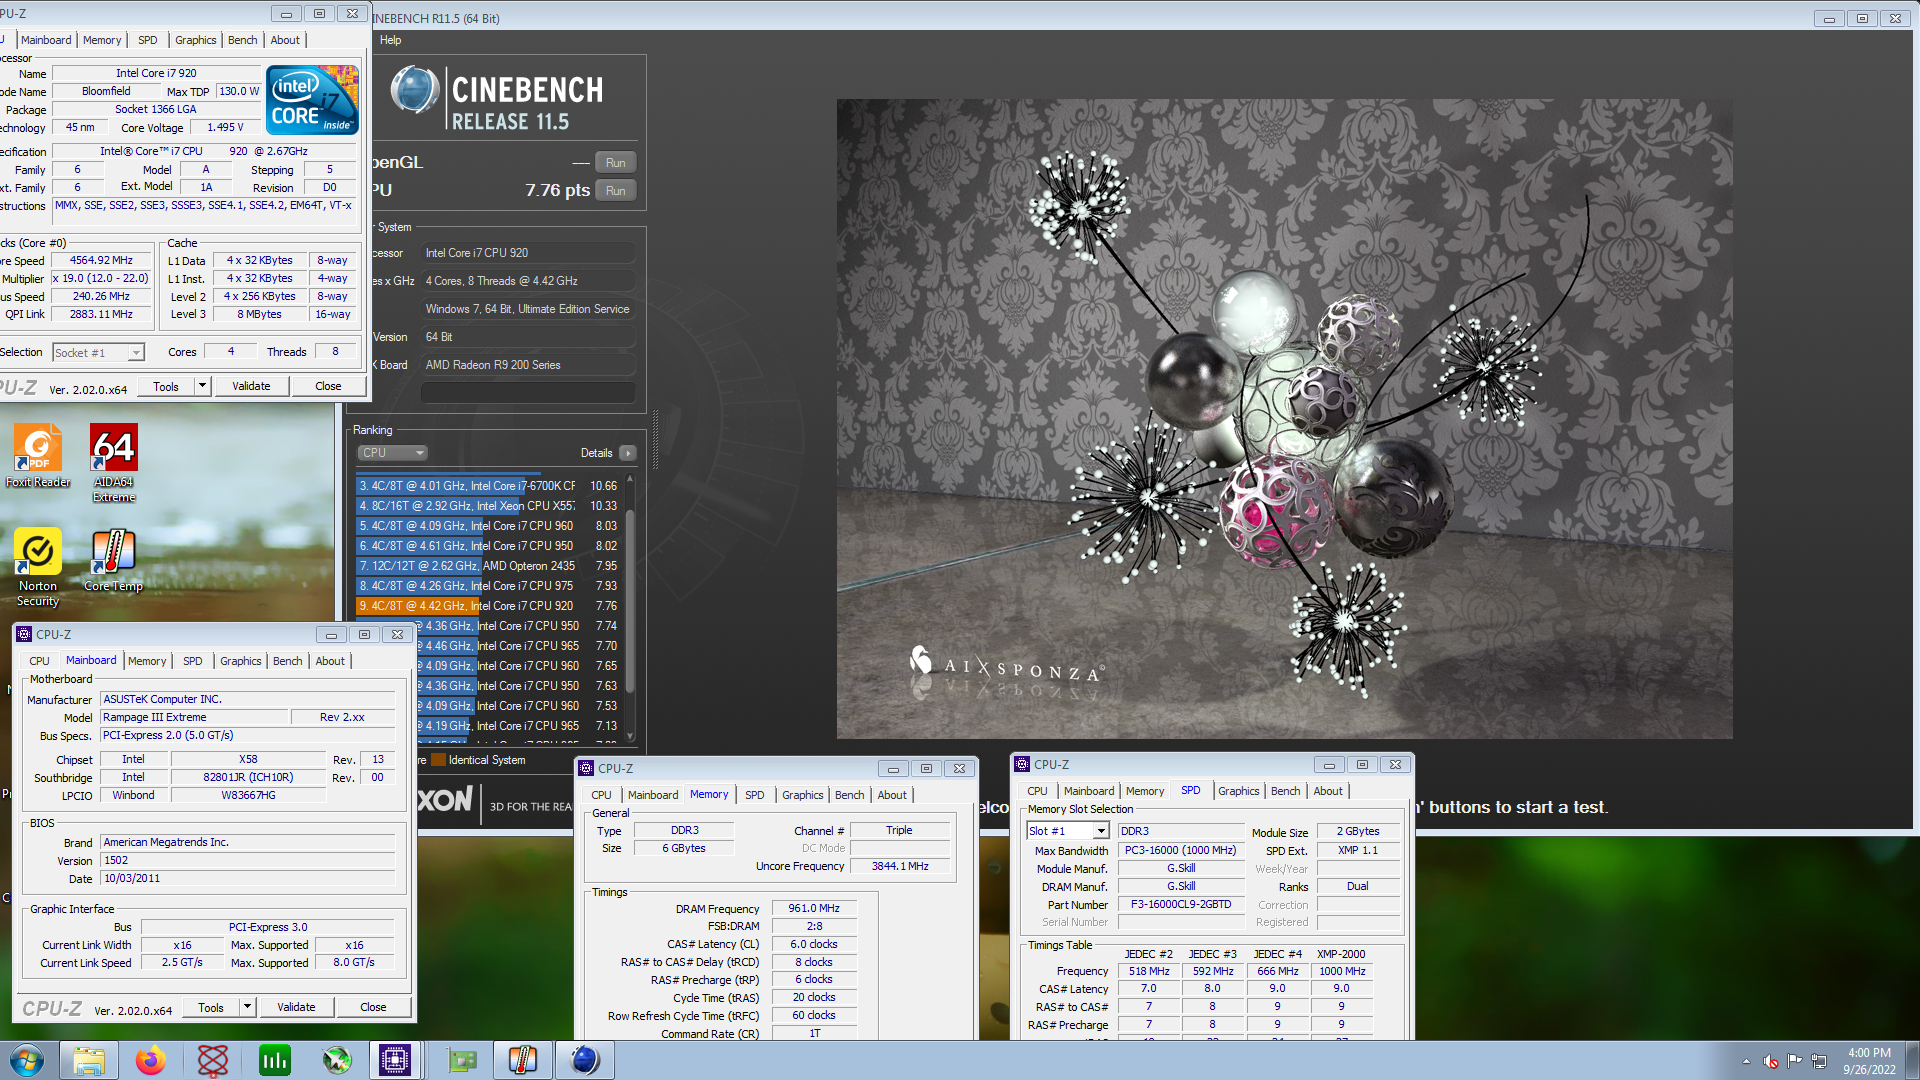
Task: Select CPU tab in Memory CPU-Z window
Action: click(601, 795)
